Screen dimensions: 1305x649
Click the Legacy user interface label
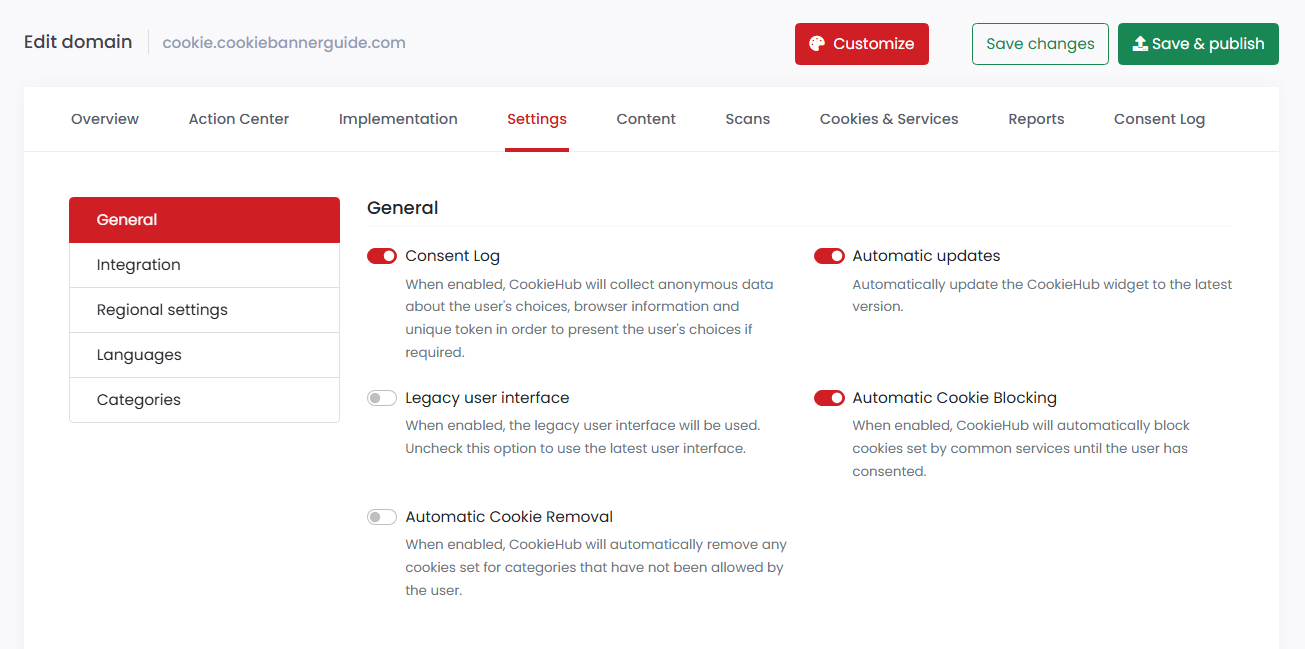[487, 398]
